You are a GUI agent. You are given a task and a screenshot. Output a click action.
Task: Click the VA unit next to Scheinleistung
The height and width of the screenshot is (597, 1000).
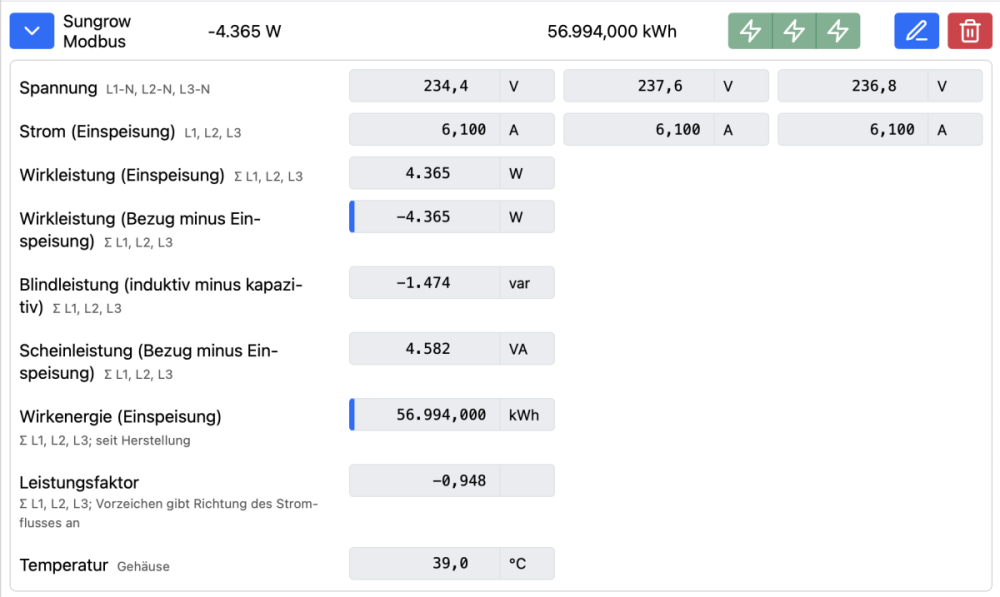coord(527,349)
